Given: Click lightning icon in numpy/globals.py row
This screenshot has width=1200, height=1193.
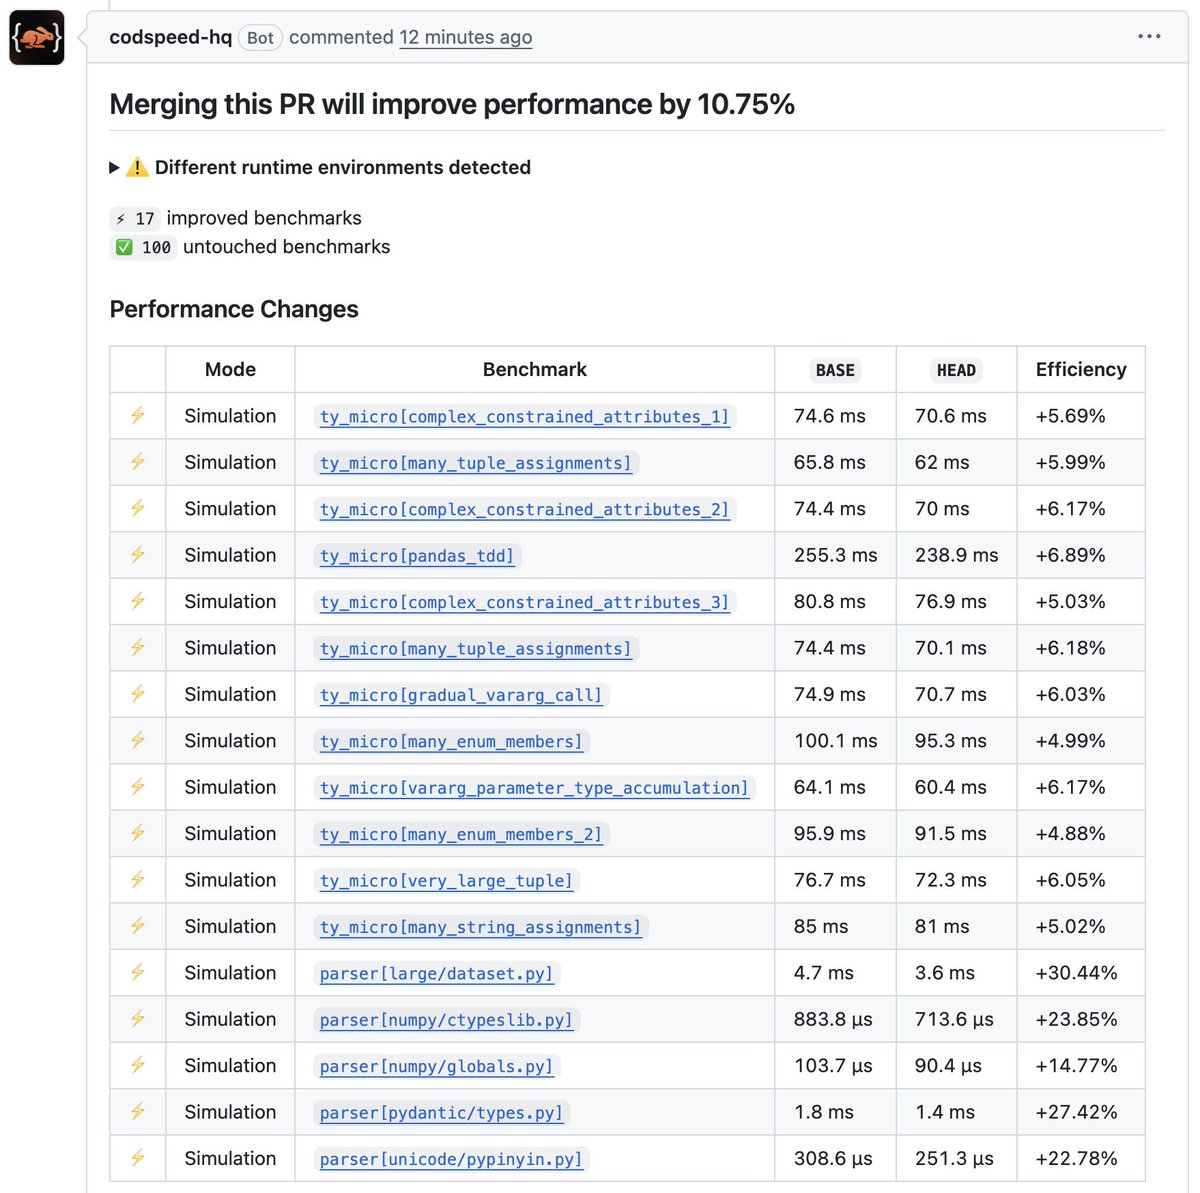Looking at the screenshot, I should pyautogui.click(x=138, y=1065).
